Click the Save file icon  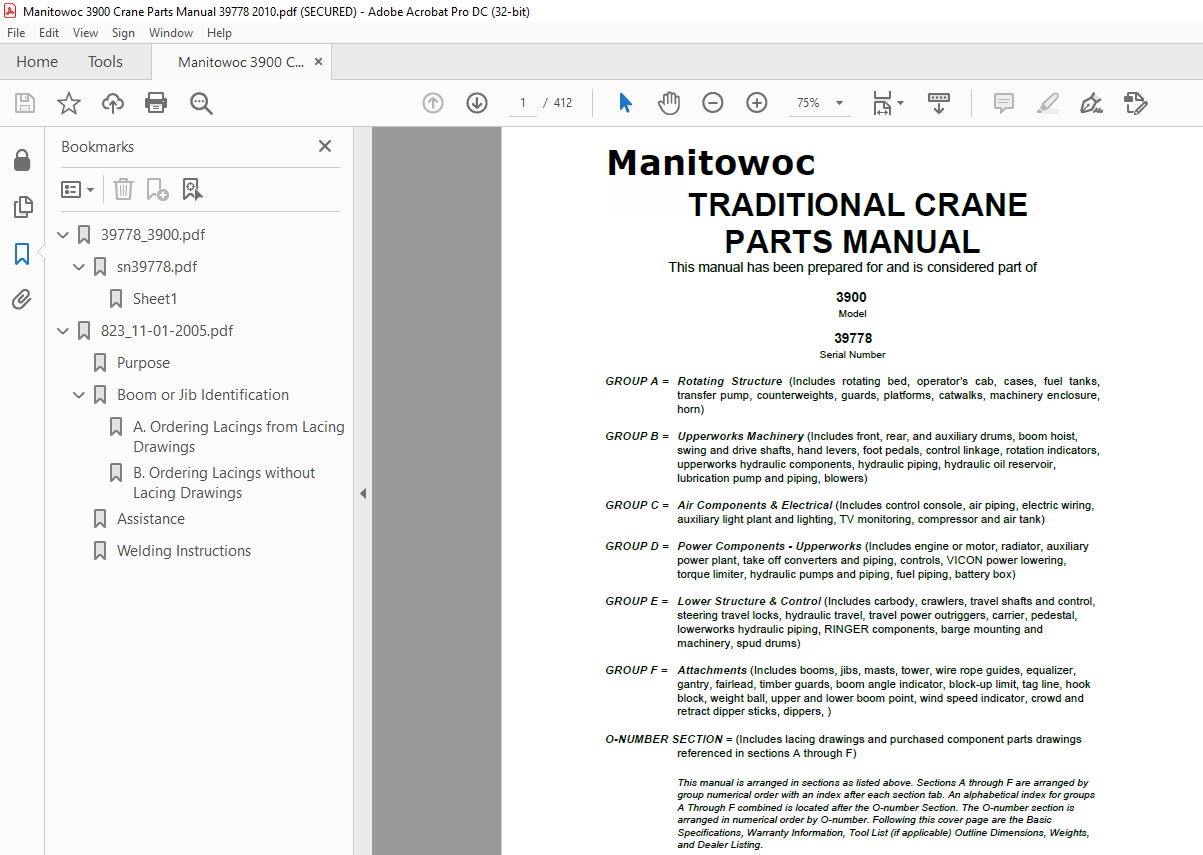point(25,103)
